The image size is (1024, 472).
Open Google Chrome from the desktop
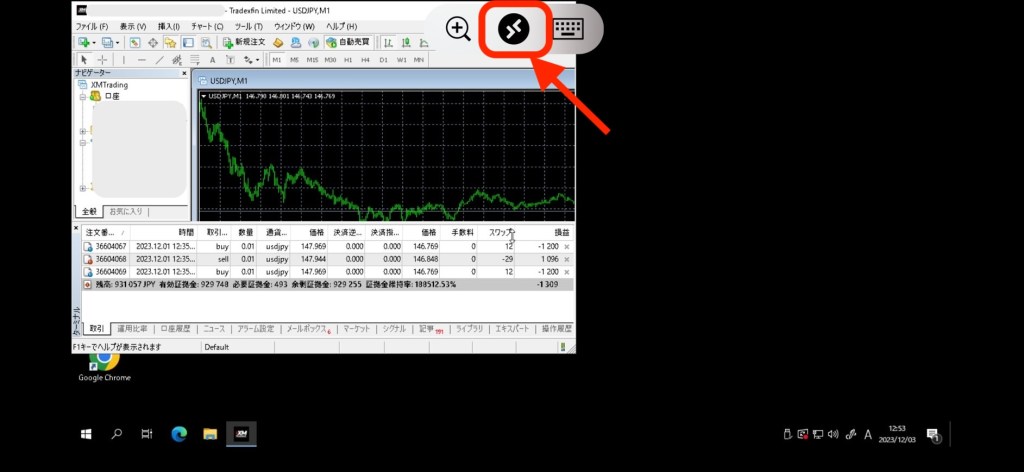click(104, 359)
